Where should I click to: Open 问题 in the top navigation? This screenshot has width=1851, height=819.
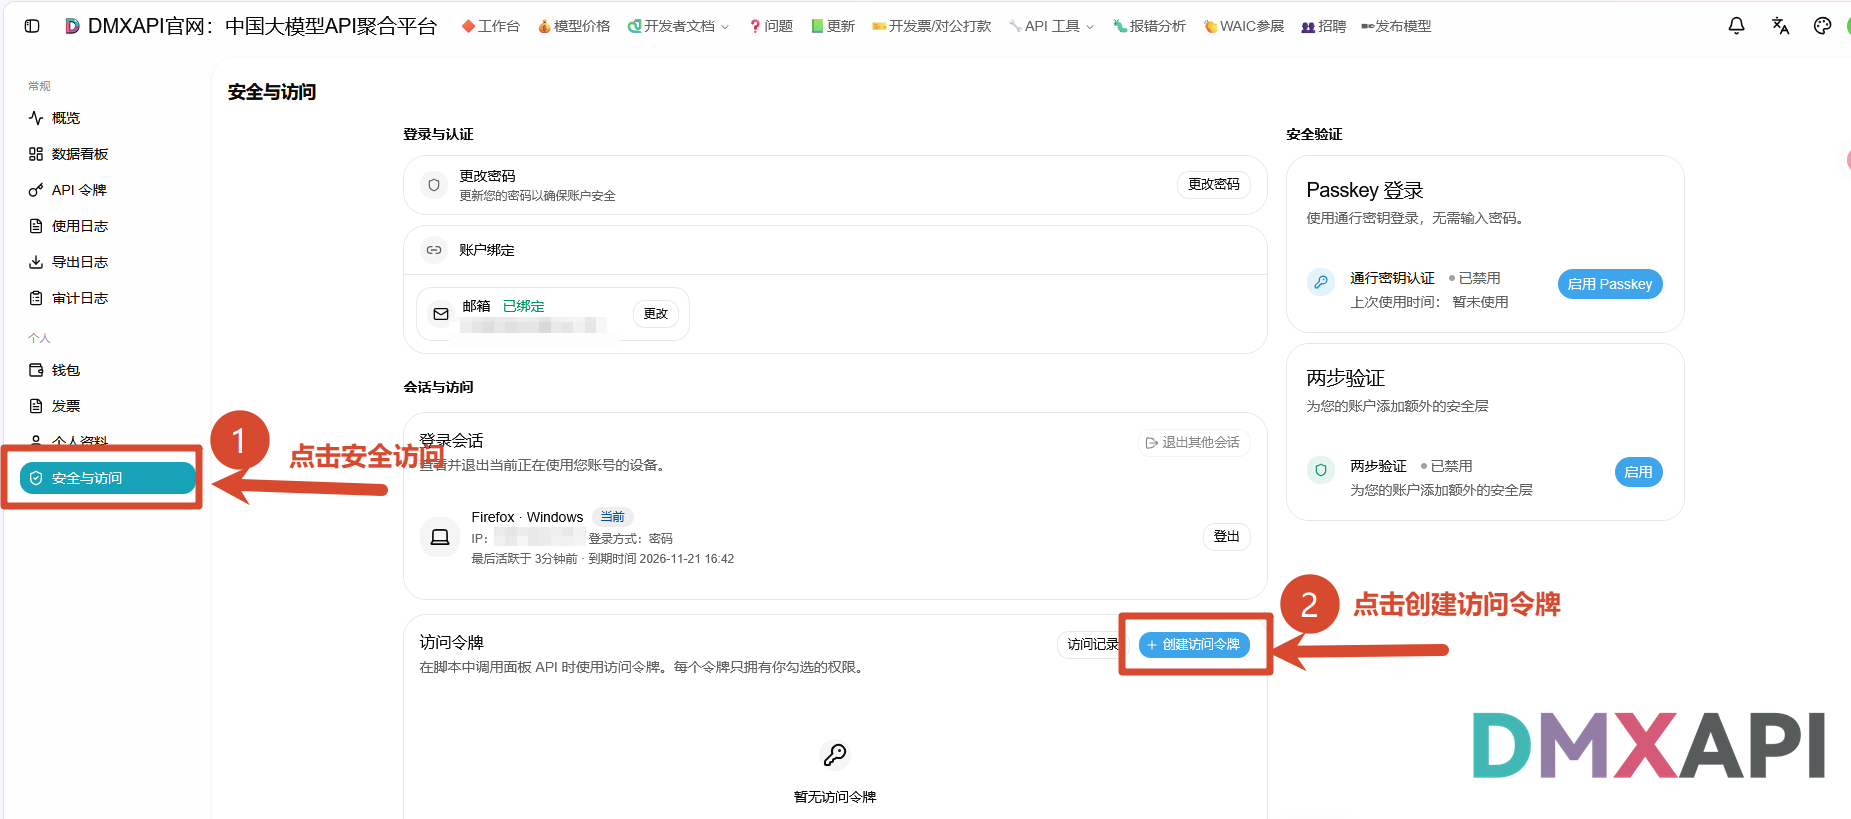click(x=770, y=26)
